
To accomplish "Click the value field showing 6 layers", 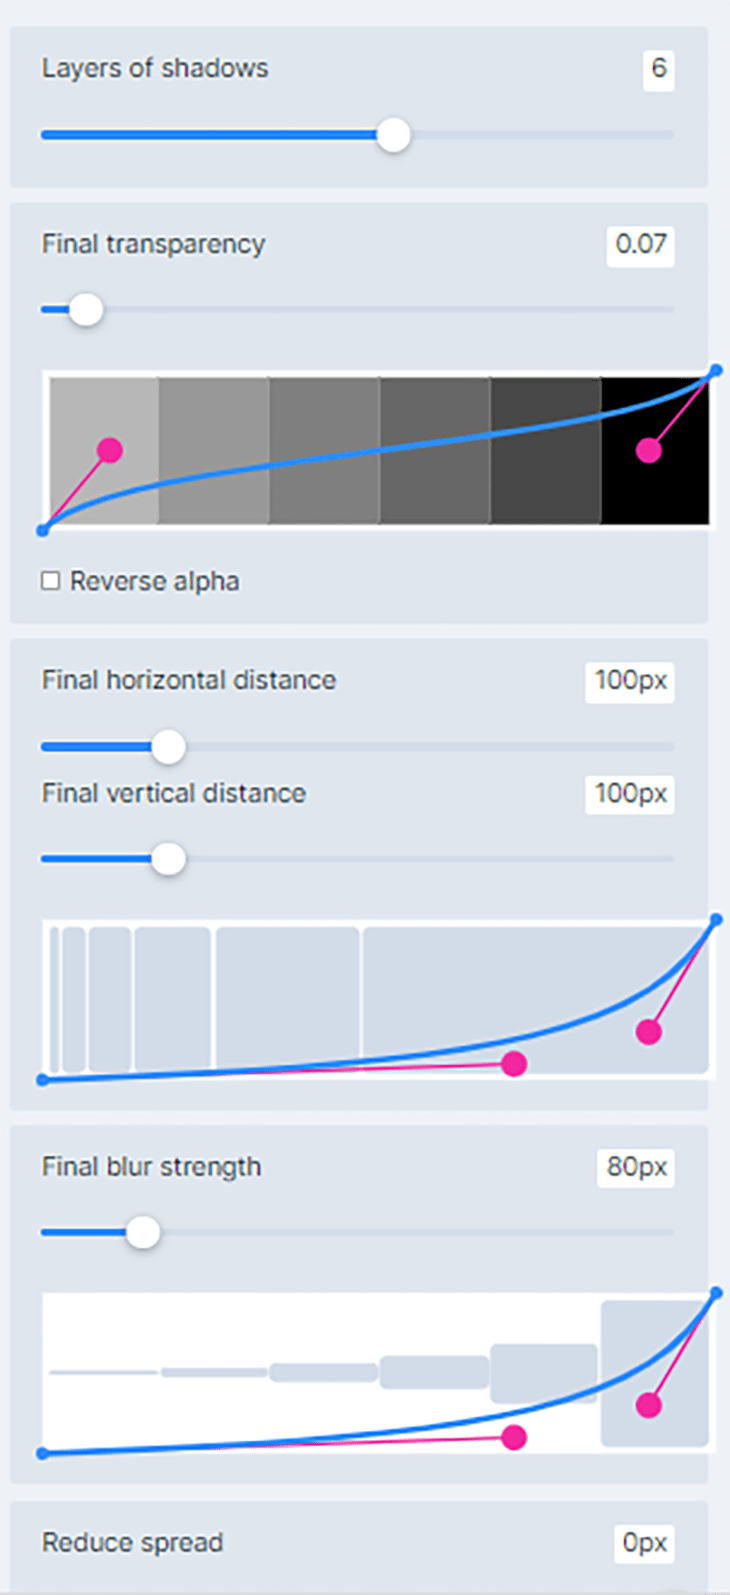I will click(658, 69).
